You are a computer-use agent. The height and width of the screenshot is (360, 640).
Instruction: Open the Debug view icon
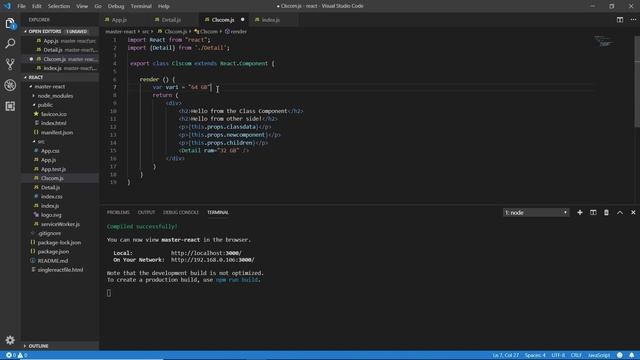point(10,85)
